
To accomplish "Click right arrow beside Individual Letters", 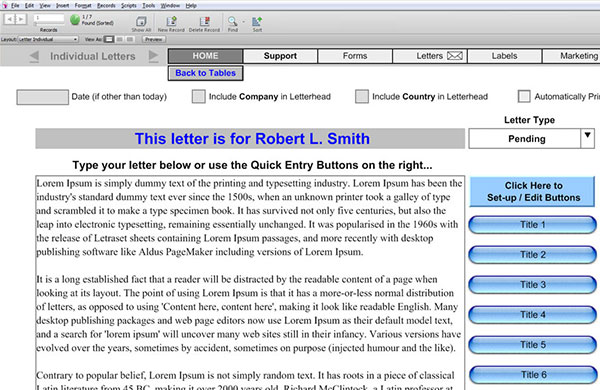I will (153, 56).
